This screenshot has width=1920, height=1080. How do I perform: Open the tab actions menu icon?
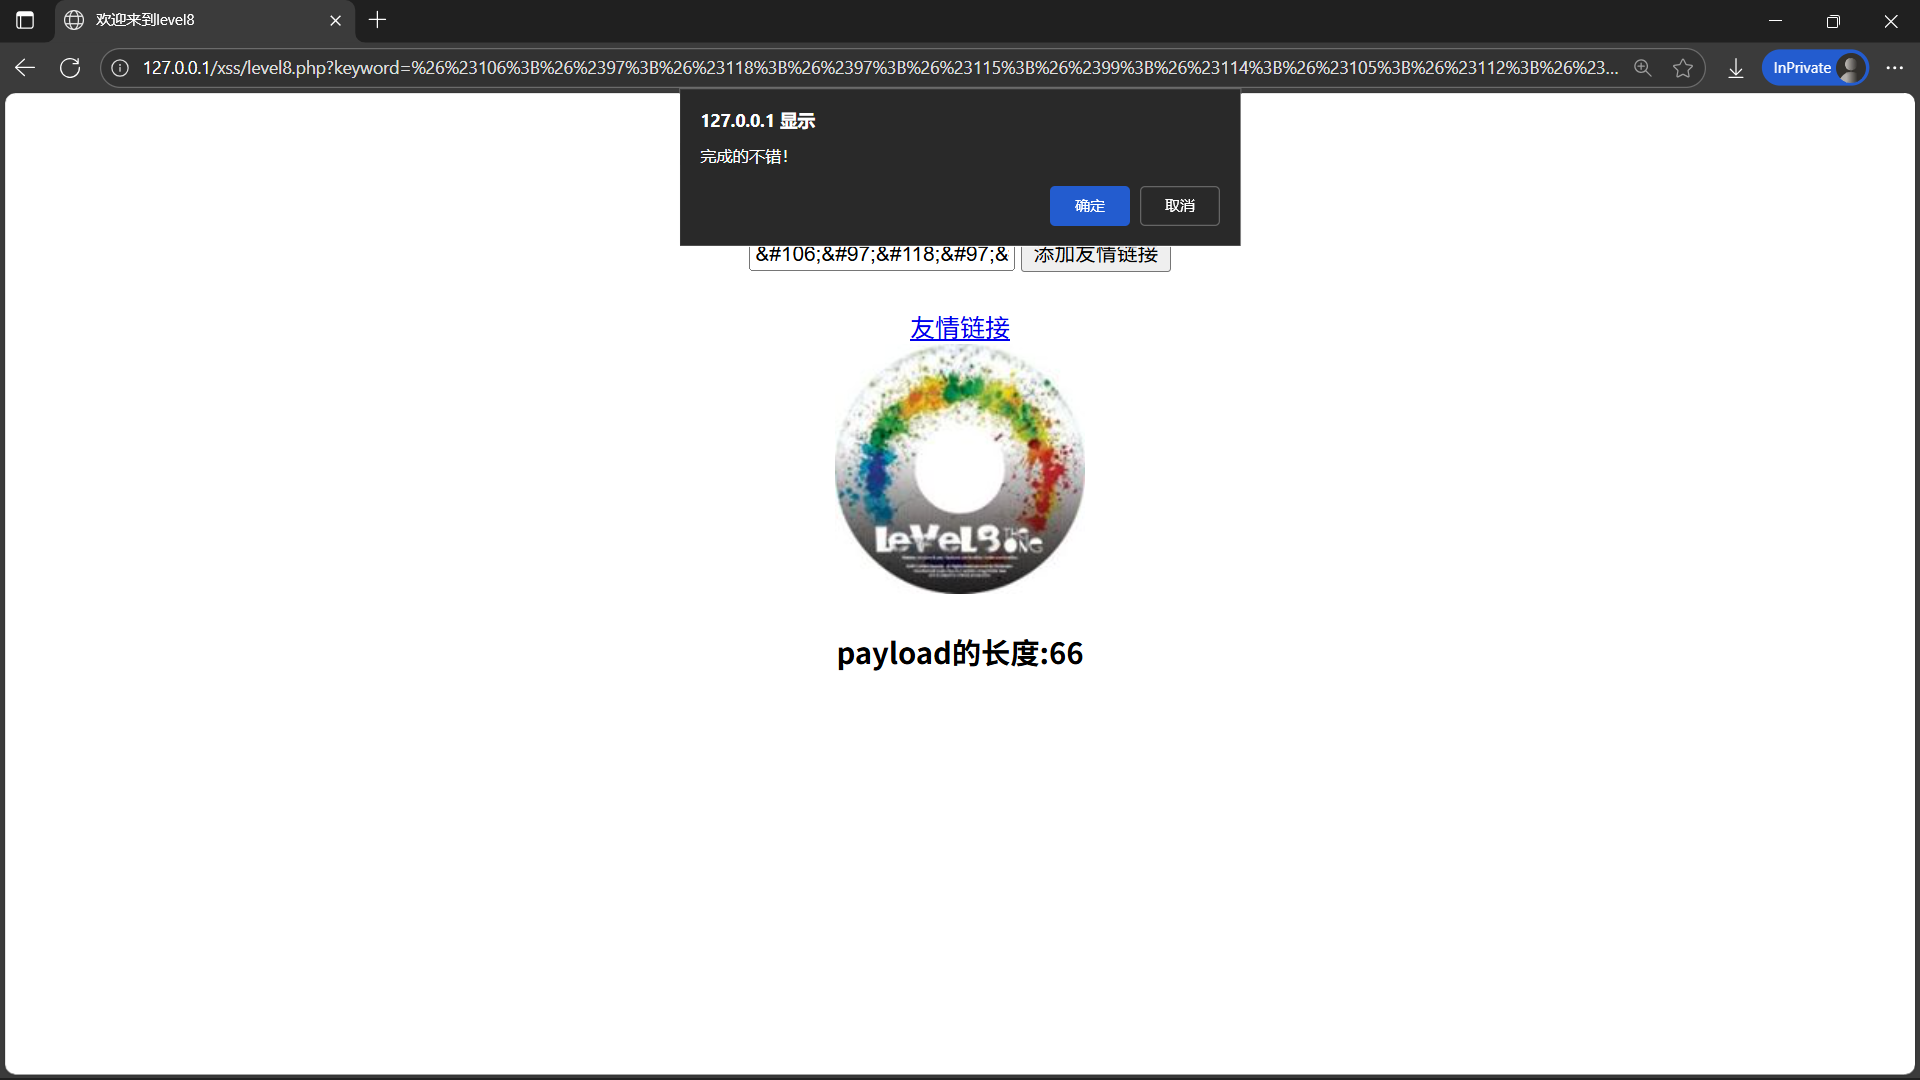tap(25, 20)
